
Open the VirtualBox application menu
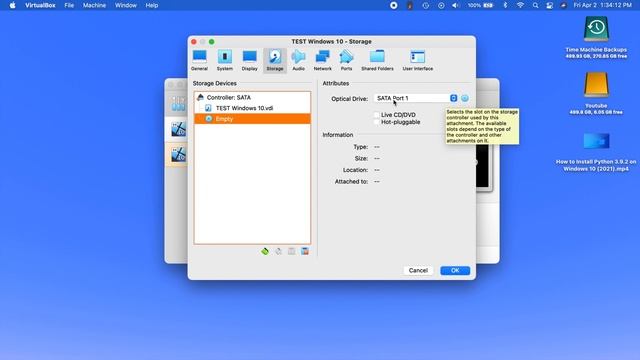tap(40, 5)
